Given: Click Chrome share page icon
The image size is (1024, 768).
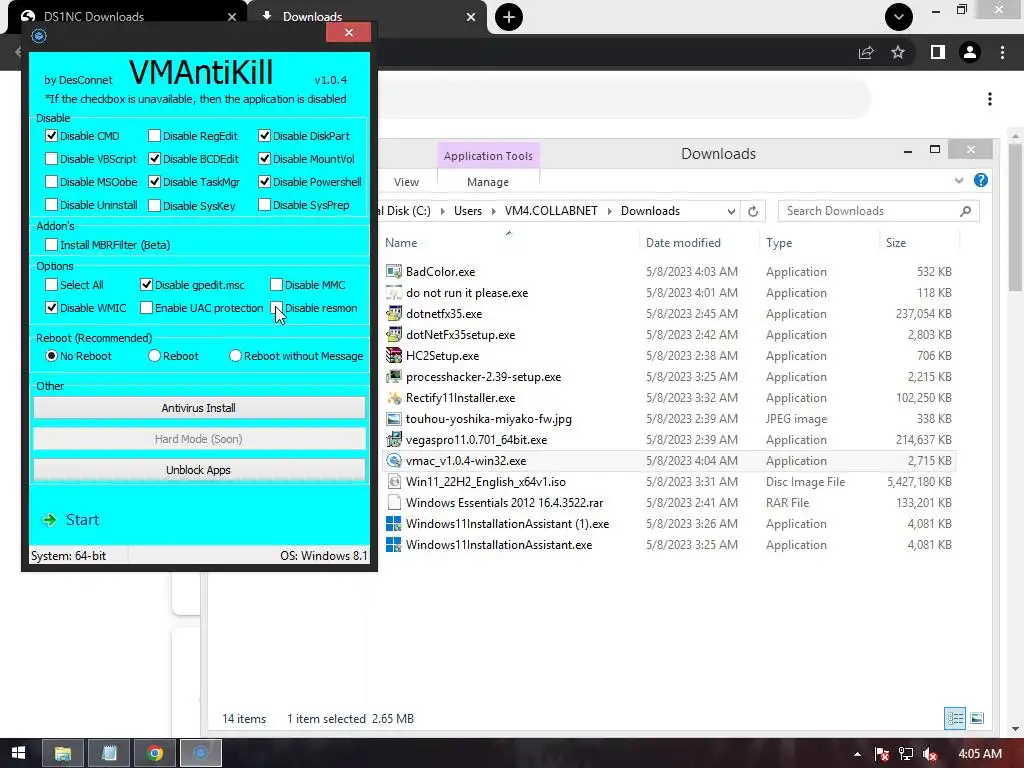Looking at the screenshot, I should 866,52.
